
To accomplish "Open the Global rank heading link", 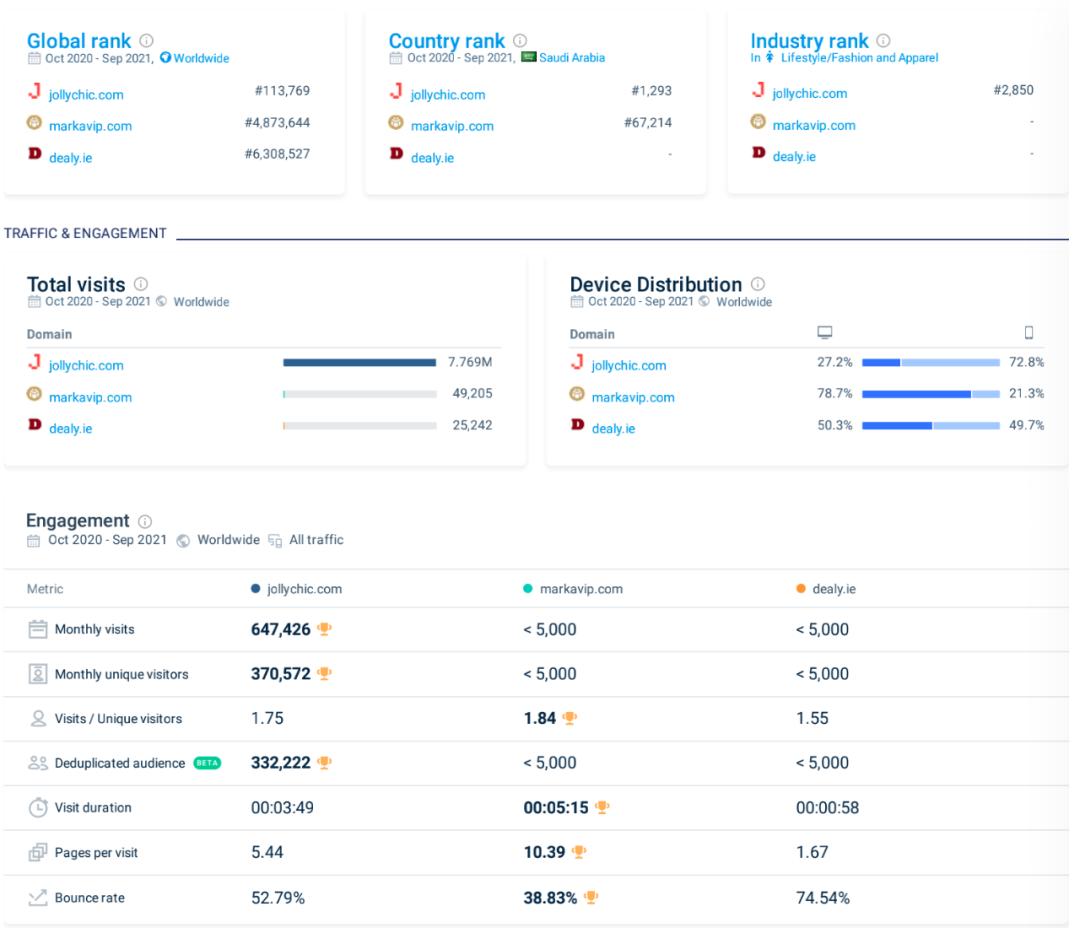I will coord(79,41).
